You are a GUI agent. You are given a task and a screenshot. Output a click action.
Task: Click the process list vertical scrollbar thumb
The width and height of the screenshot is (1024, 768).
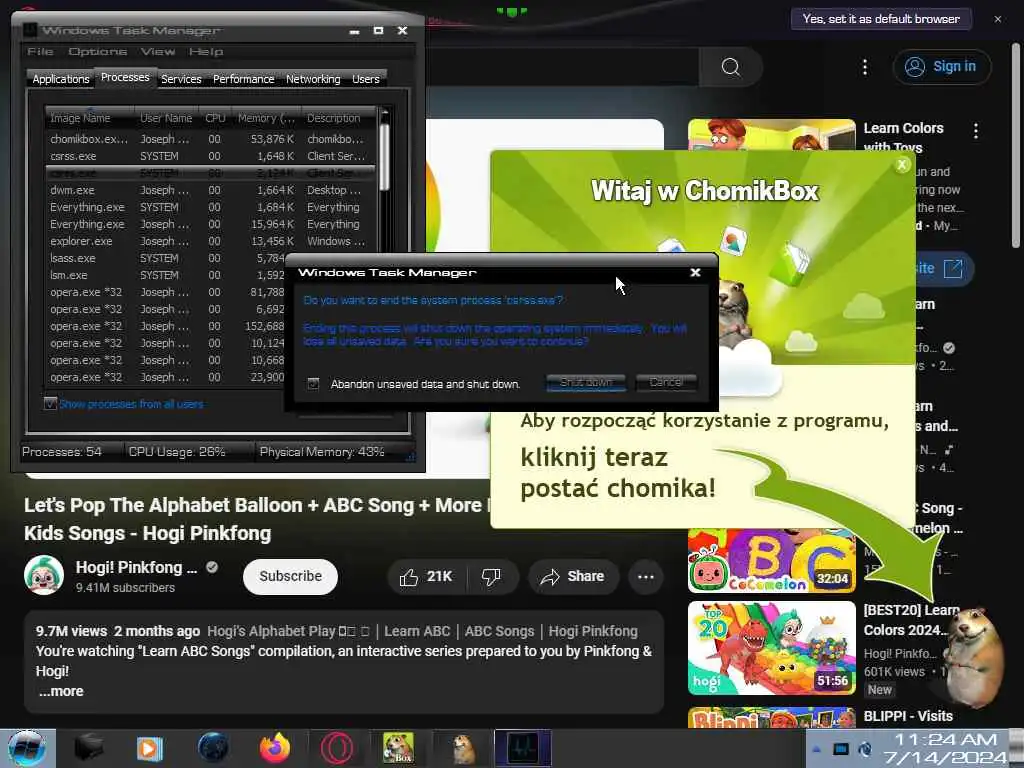coord(384,157)
